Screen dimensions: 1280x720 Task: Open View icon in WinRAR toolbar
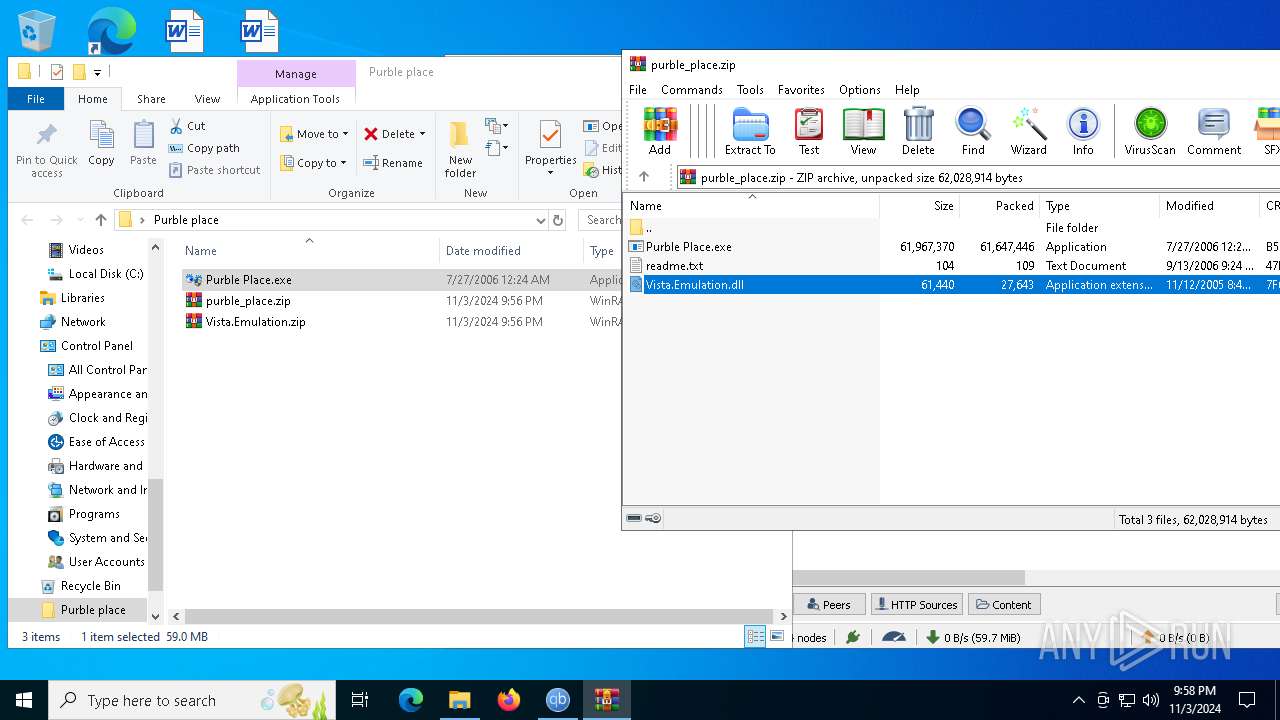pos(863,132)
